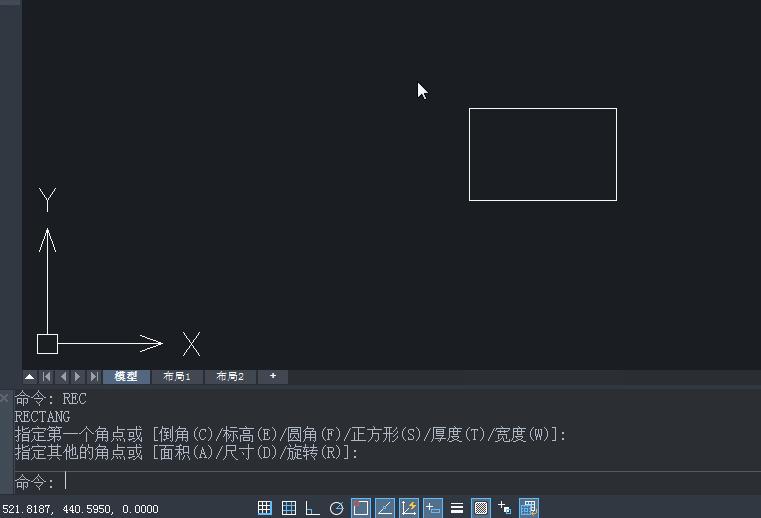Click the RECTANG command history line
761x518 pixels.
point(42,417)
